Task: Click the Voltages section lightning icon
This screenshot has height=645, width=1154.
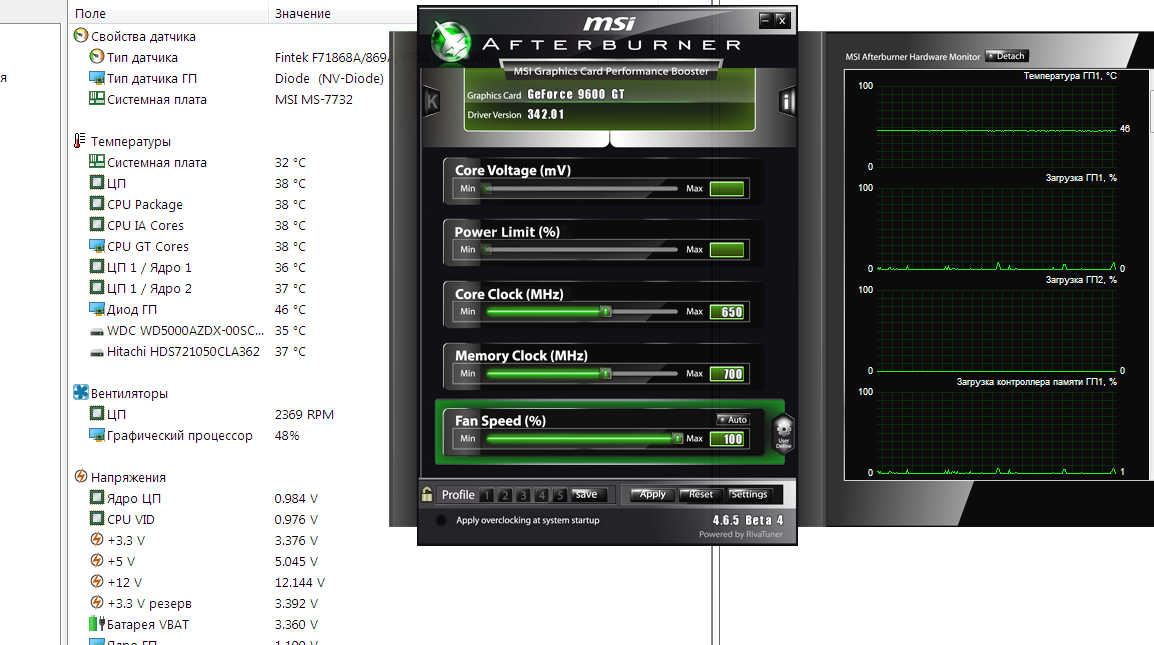Action: [81, 476]
